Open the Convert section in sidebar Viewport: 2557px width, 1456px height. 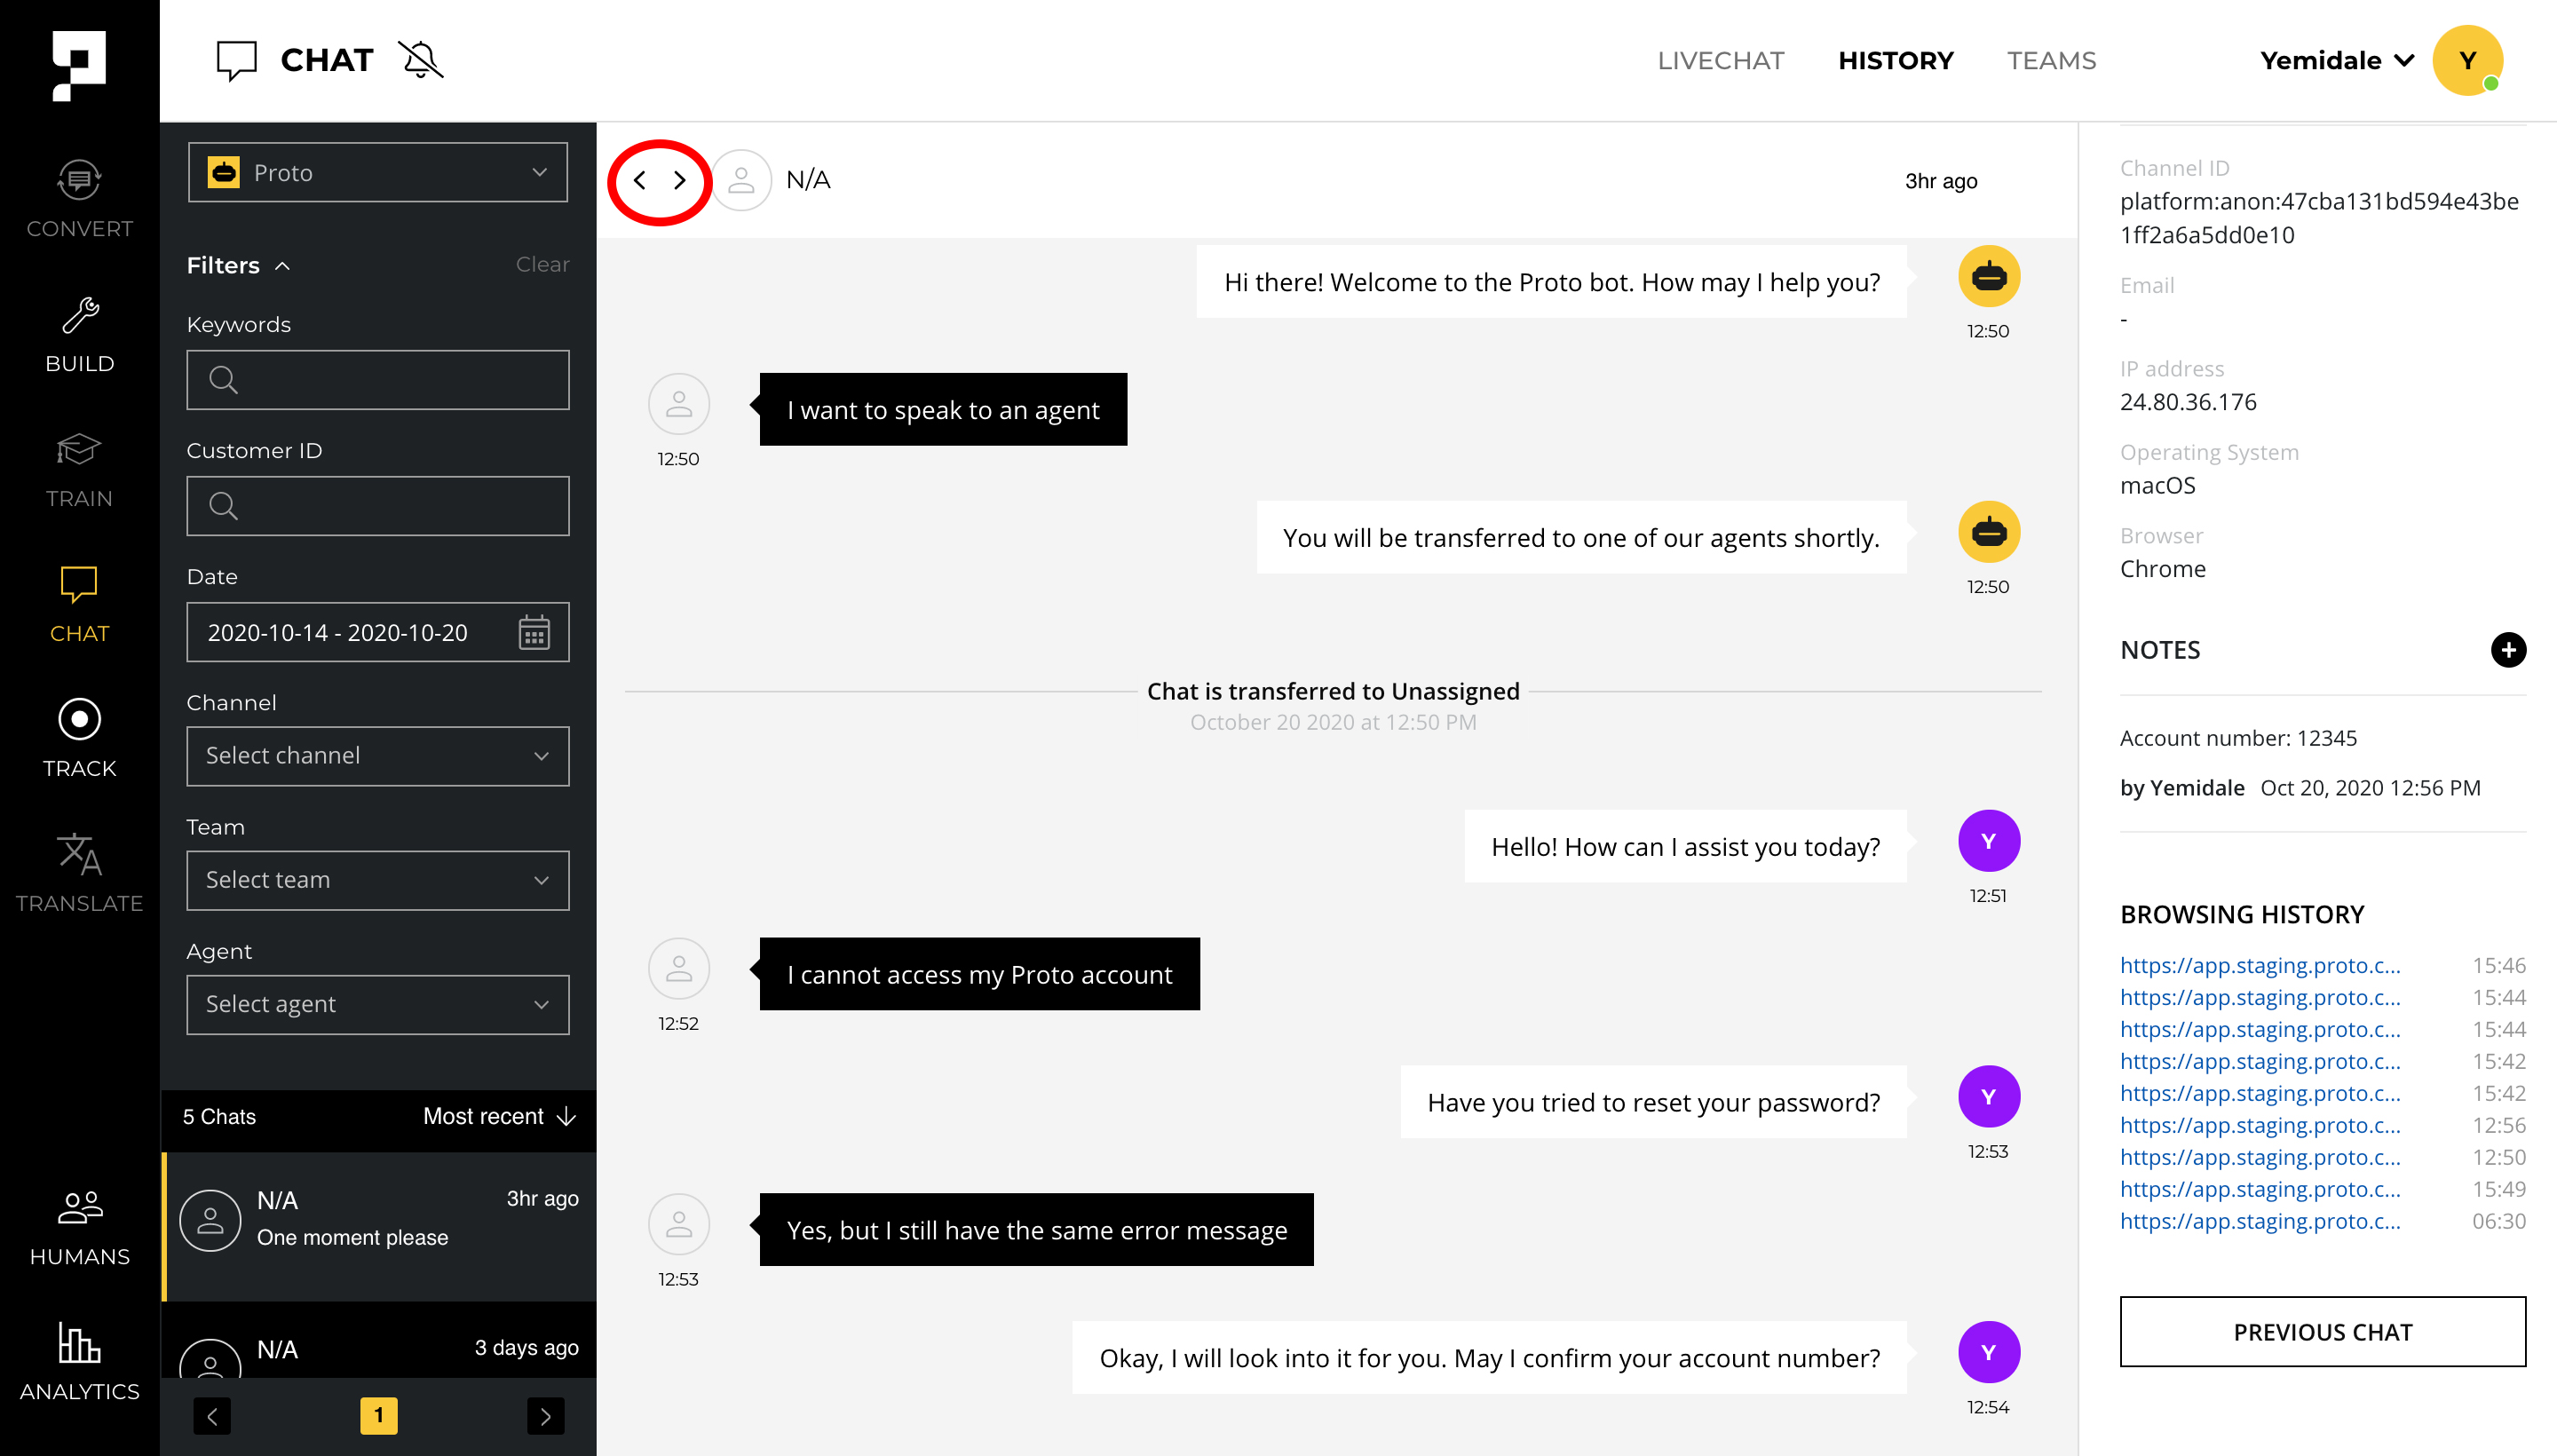79,199
